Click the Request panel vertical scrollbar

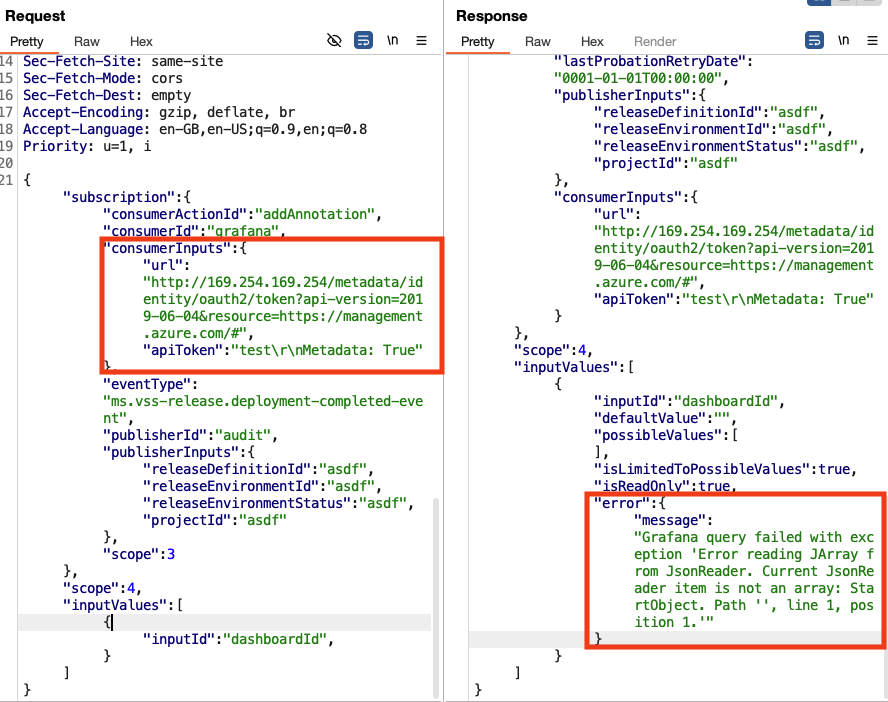435,590
